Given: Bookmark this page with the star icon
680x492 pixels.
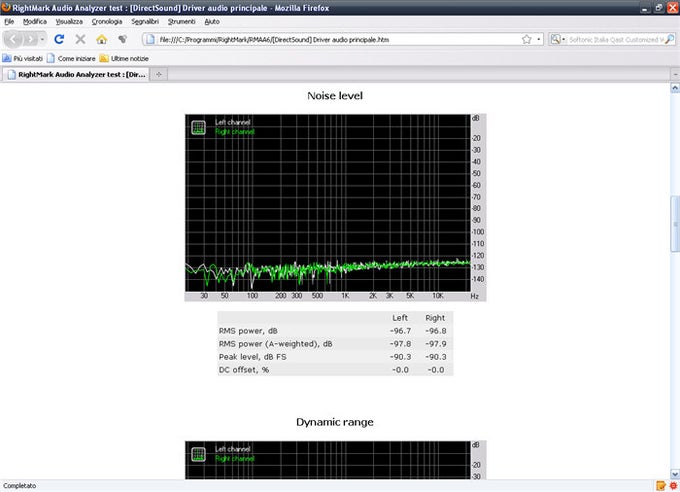Looking at the screenshot, I should (526, 39).
